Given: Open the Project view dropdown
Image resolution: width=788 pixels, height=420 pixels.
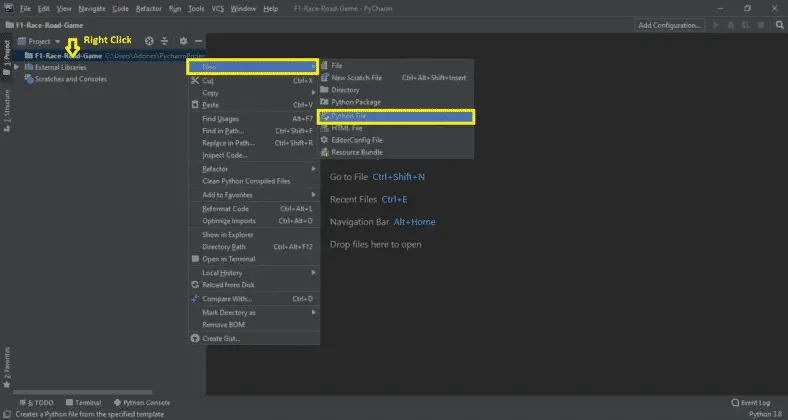Looking at the screenshot, I should pyautogui.click(x=45, y=41).
